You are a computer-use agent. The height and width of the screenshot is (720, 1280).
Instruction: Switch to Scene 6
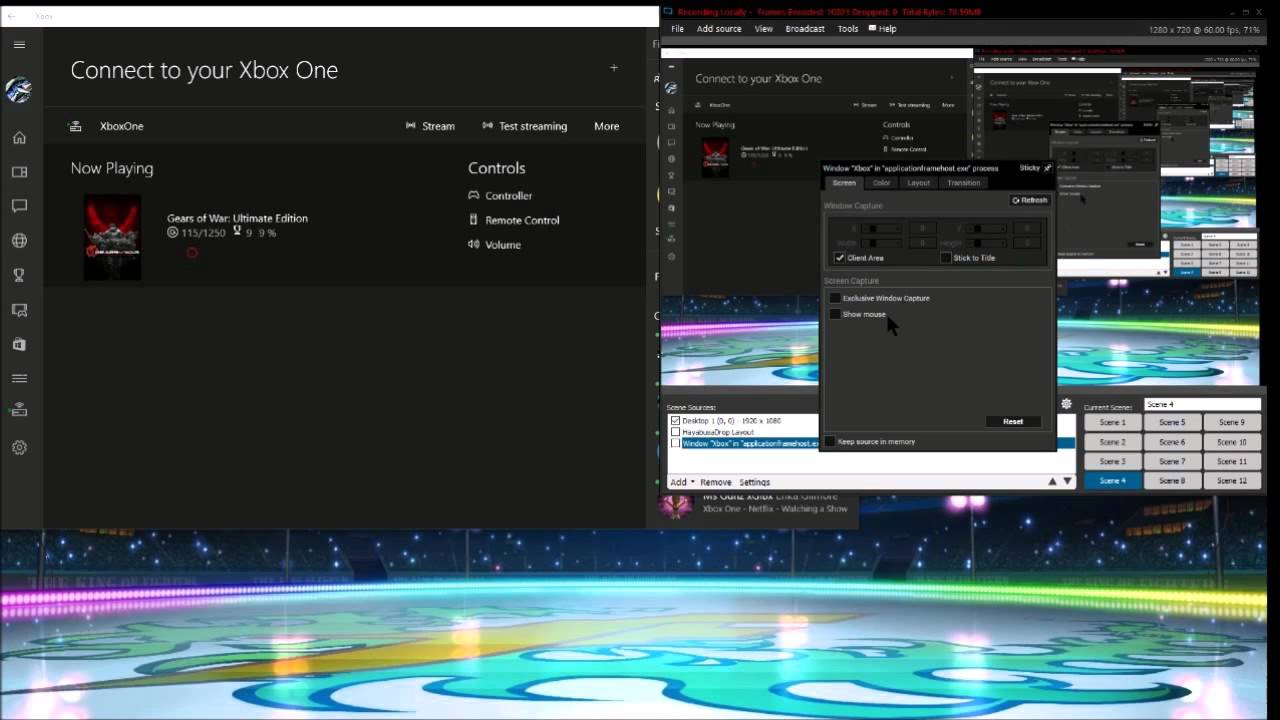point(1171,442)
